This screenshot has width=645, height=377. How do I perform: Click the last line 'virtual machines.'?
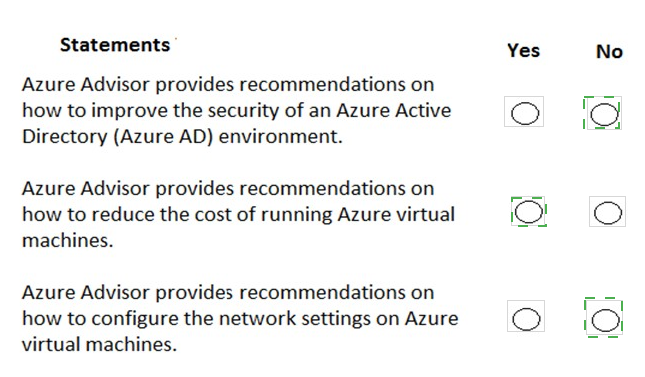(99, 344)
